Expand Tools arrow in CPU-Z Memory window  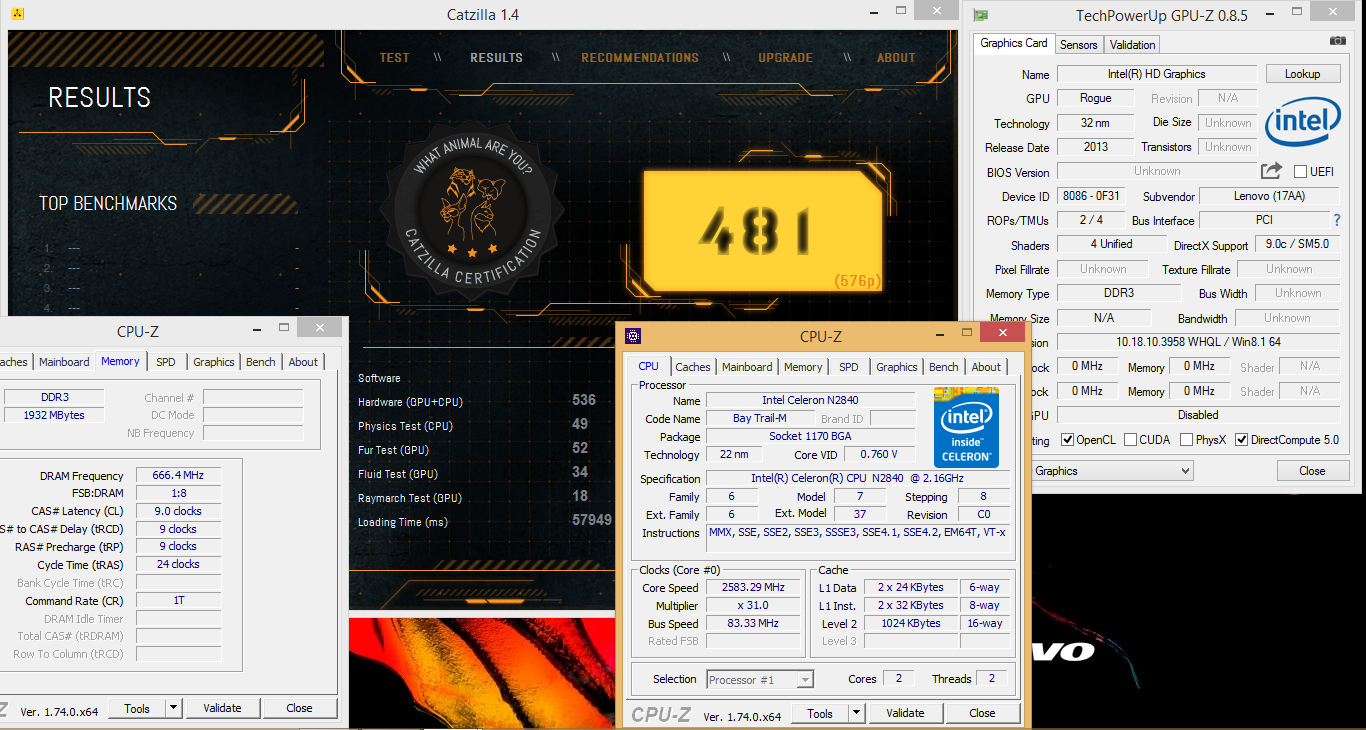click(173, 708)
